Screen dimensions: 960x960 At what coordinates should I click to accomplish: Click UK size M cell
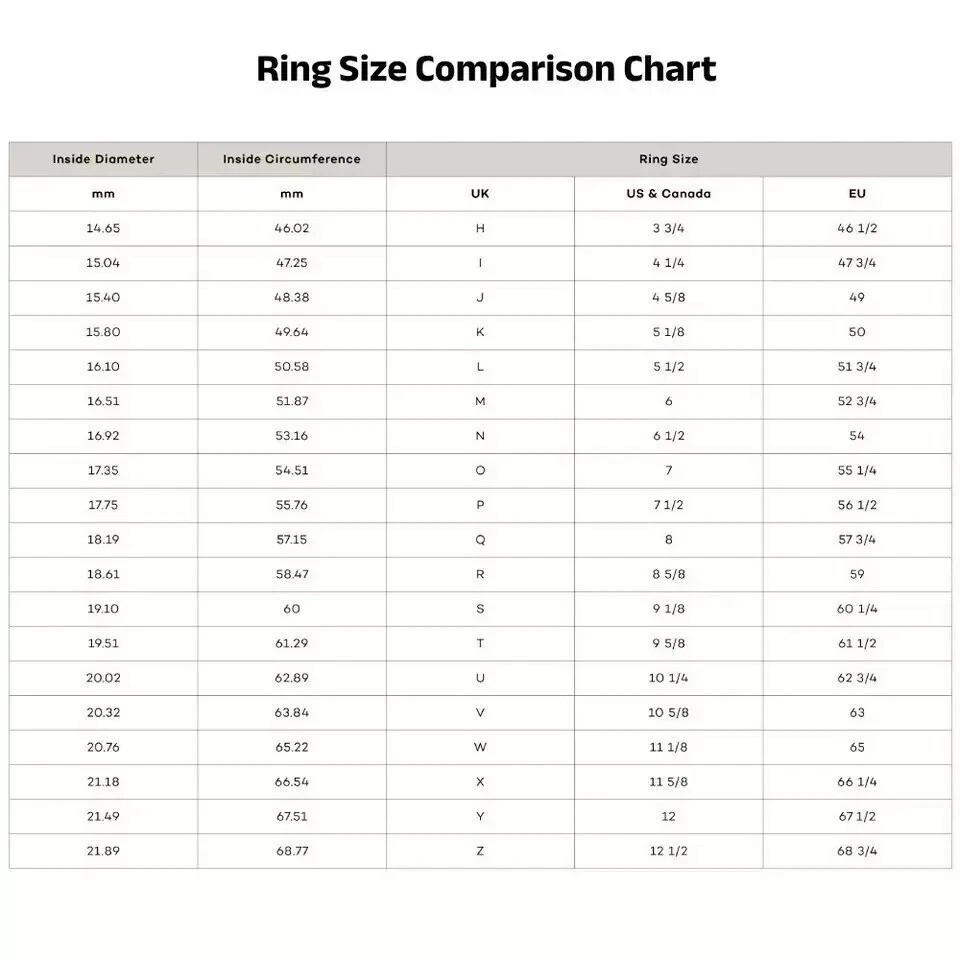480,401
